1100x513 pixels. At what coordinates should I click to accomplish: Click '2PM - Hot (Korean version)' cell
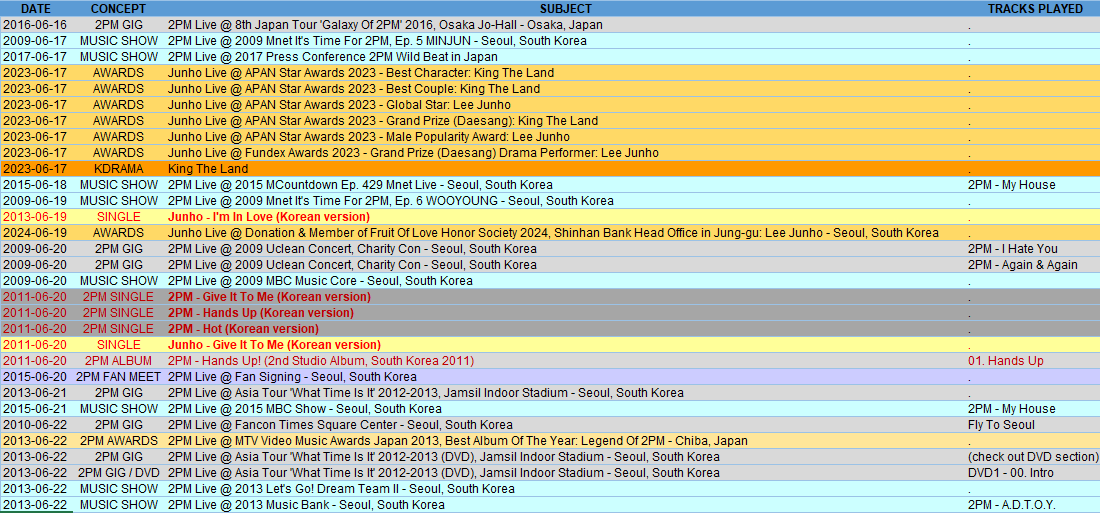coord(565,329)
